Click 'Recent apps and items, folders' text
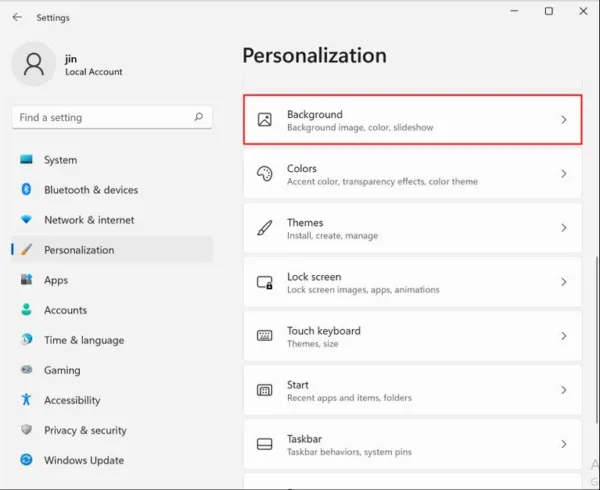 click(349, 398)
